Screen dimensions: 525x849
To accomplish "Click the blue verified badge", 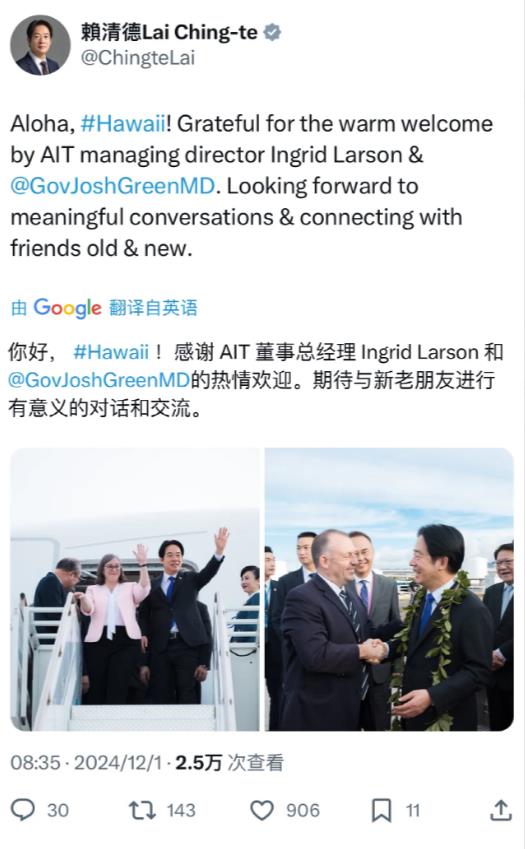I will point(272,32).
